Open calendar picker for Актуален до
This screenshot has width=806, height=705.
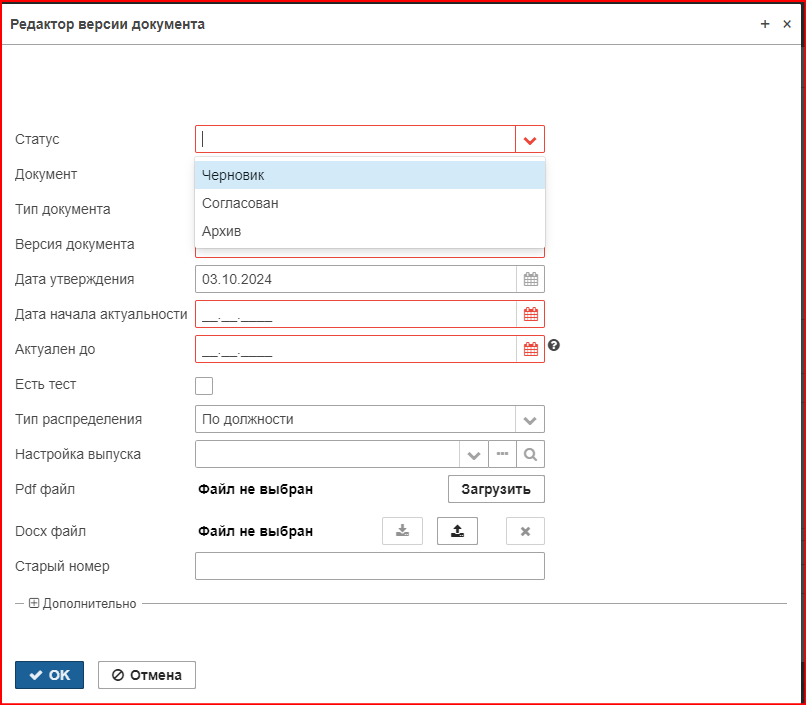coord(530,349)
